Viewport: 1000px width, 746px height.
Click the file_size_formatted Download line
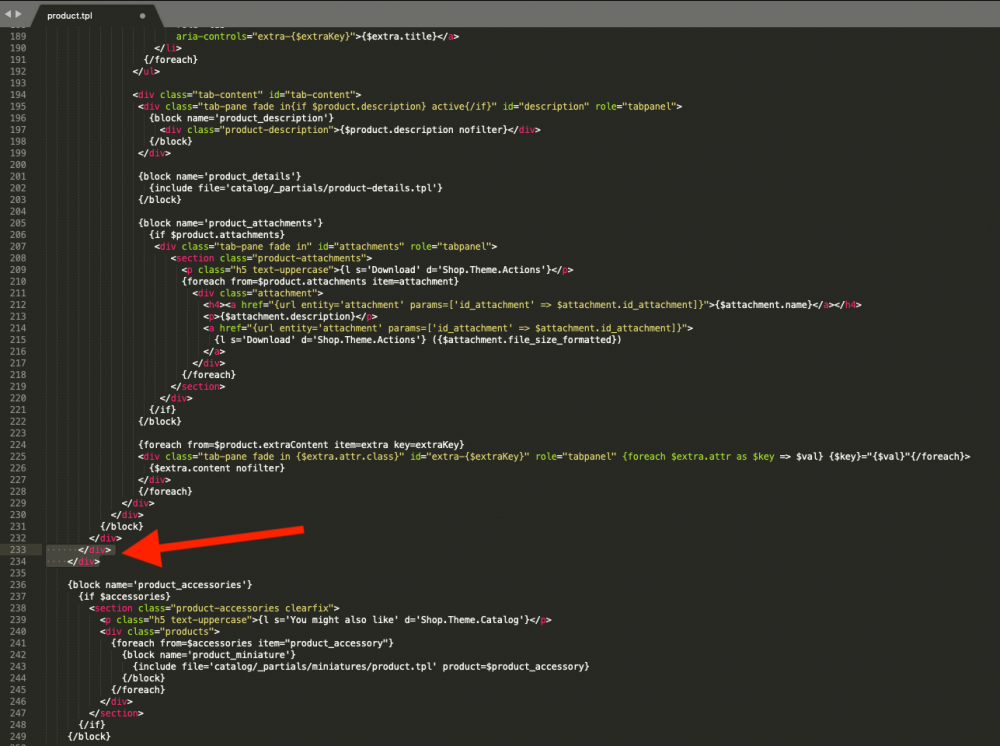coord(418,340)
